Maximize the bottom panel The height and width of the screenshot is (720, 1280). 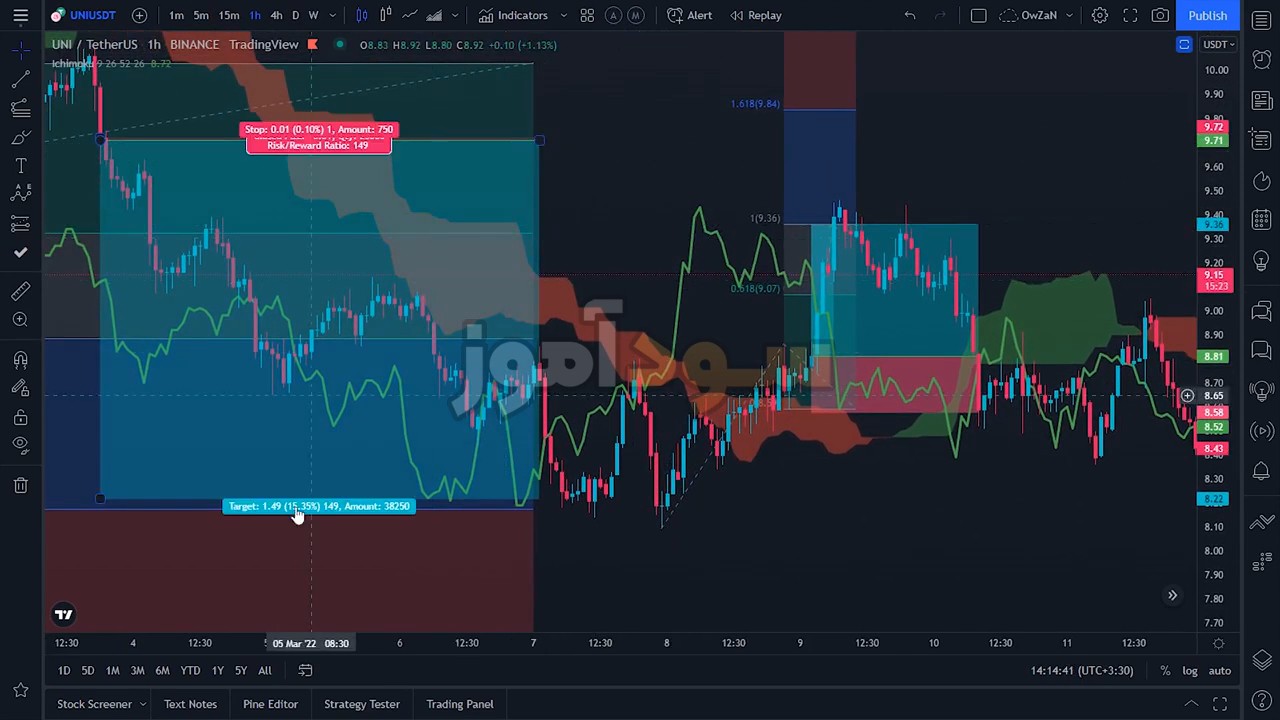tap(1220, 704)
